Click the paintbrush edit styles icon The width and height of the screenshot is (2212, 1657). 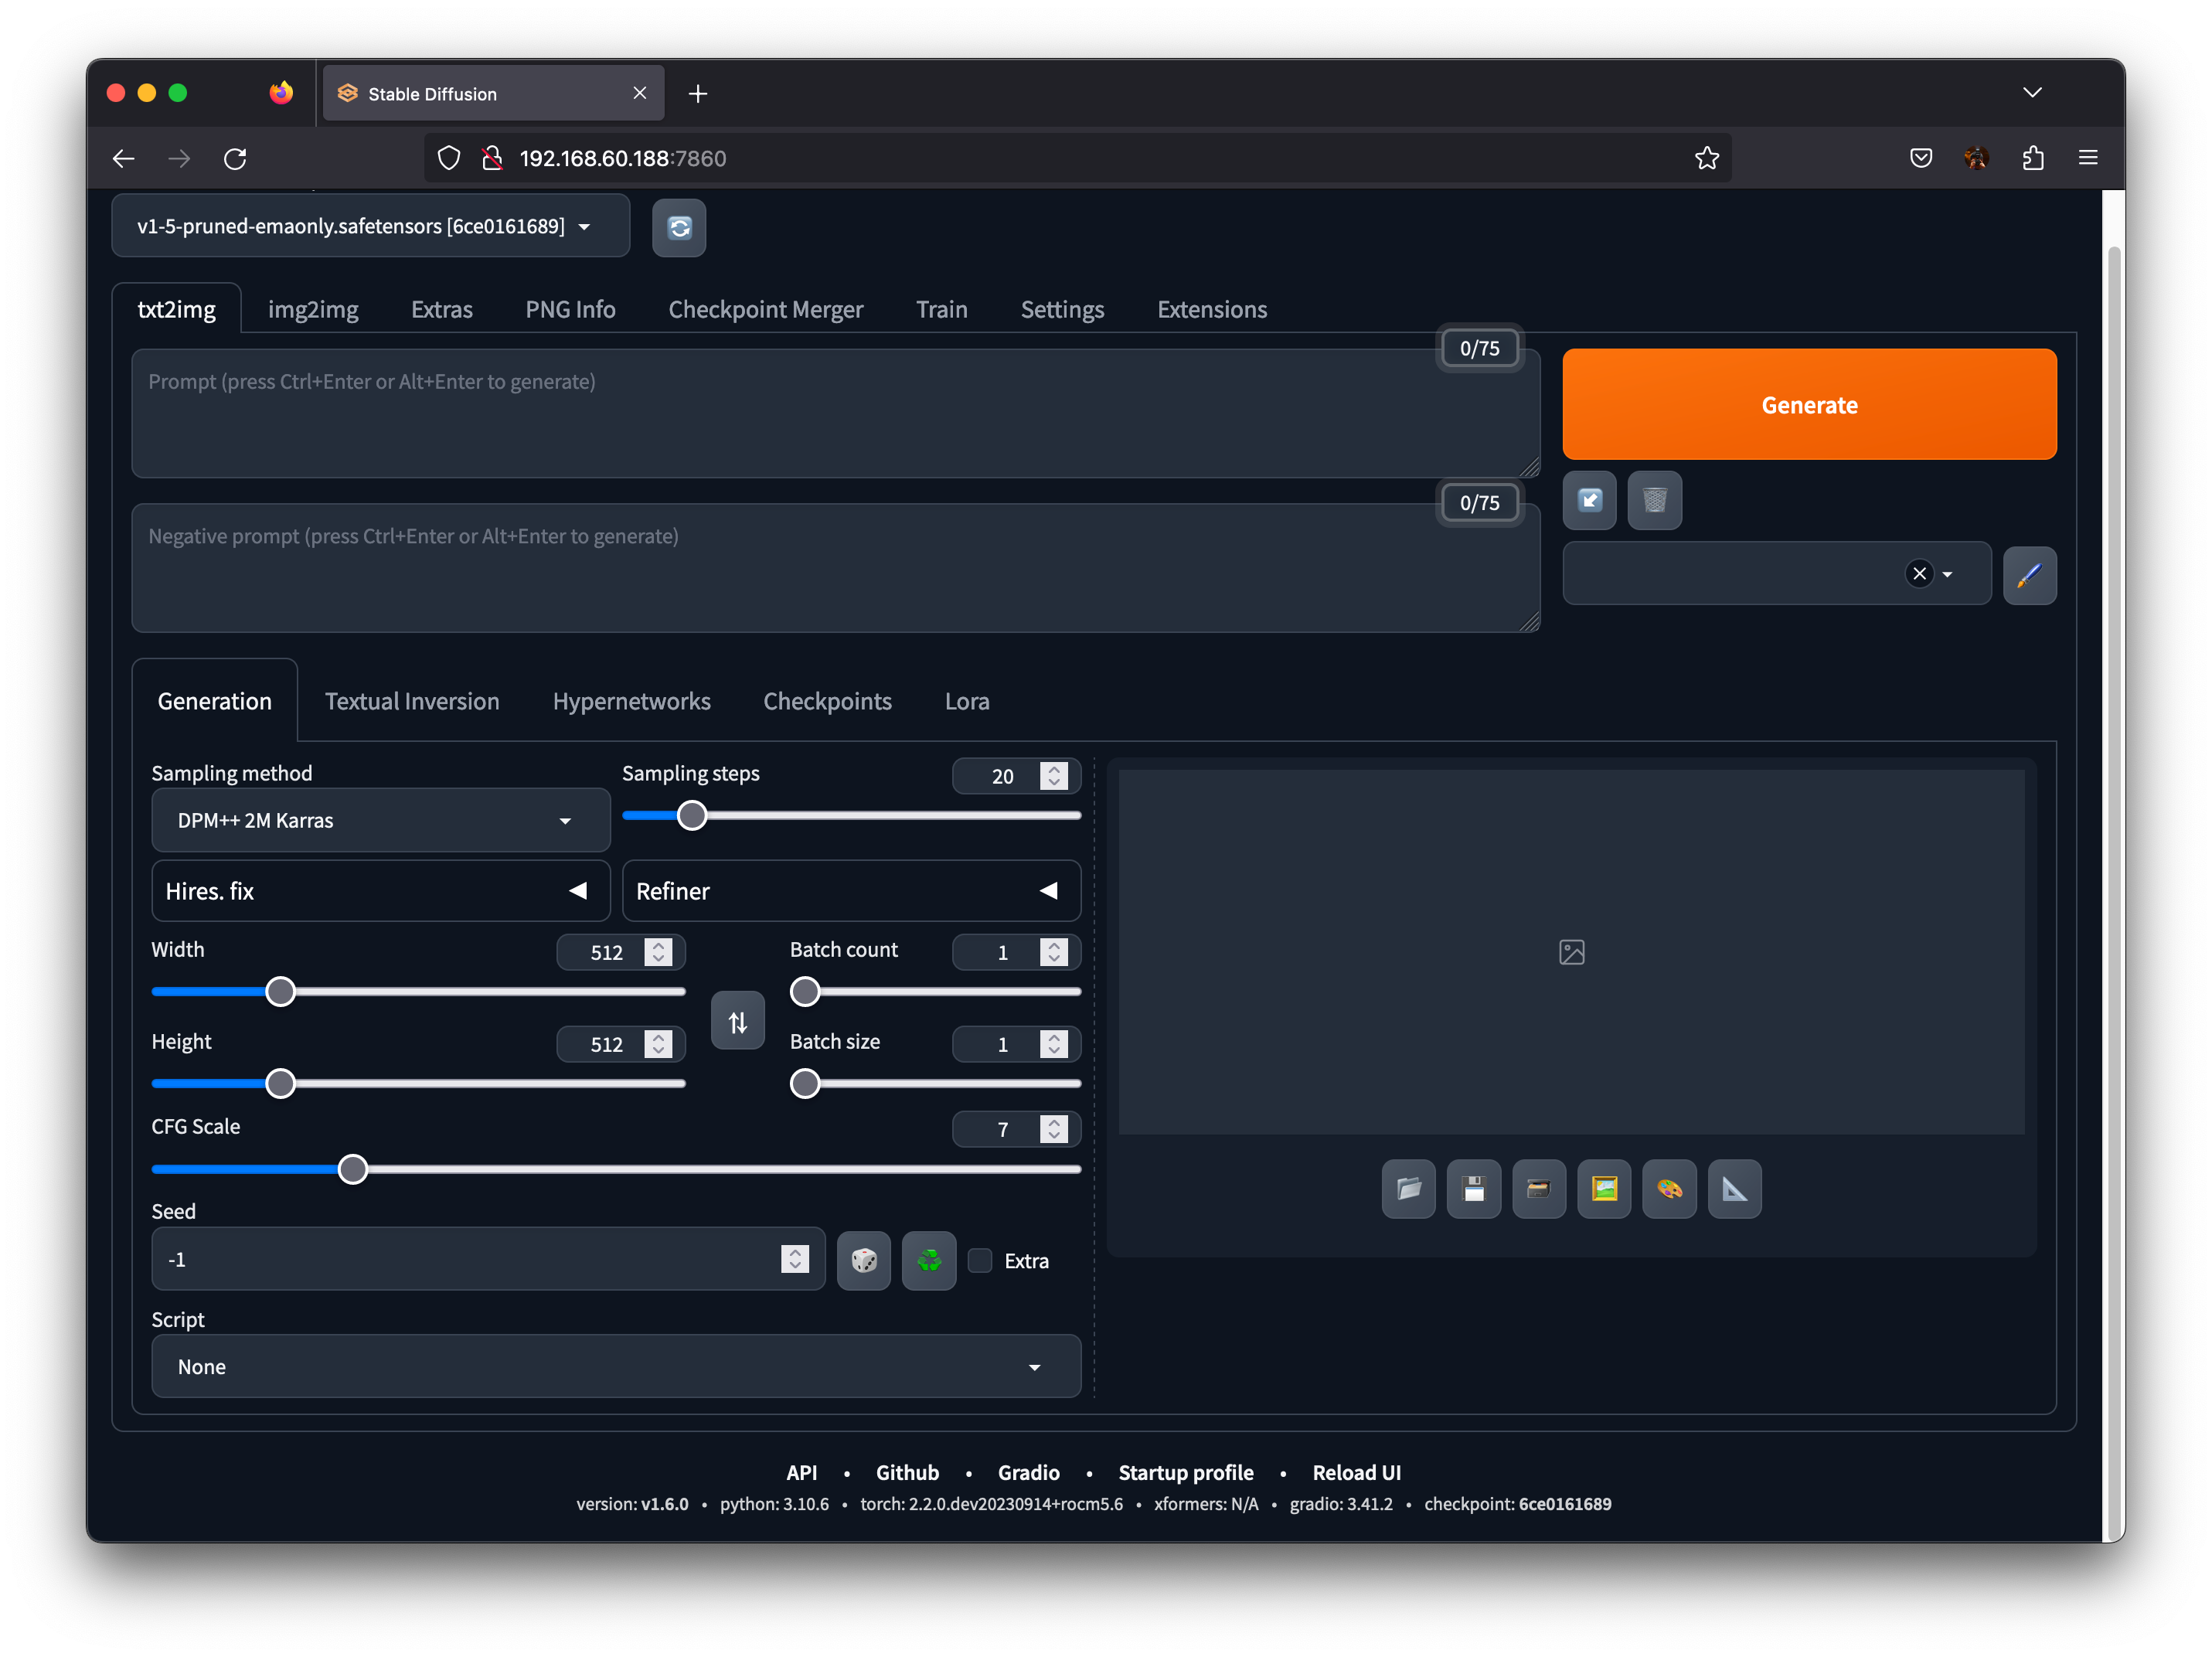(2029, 575)
